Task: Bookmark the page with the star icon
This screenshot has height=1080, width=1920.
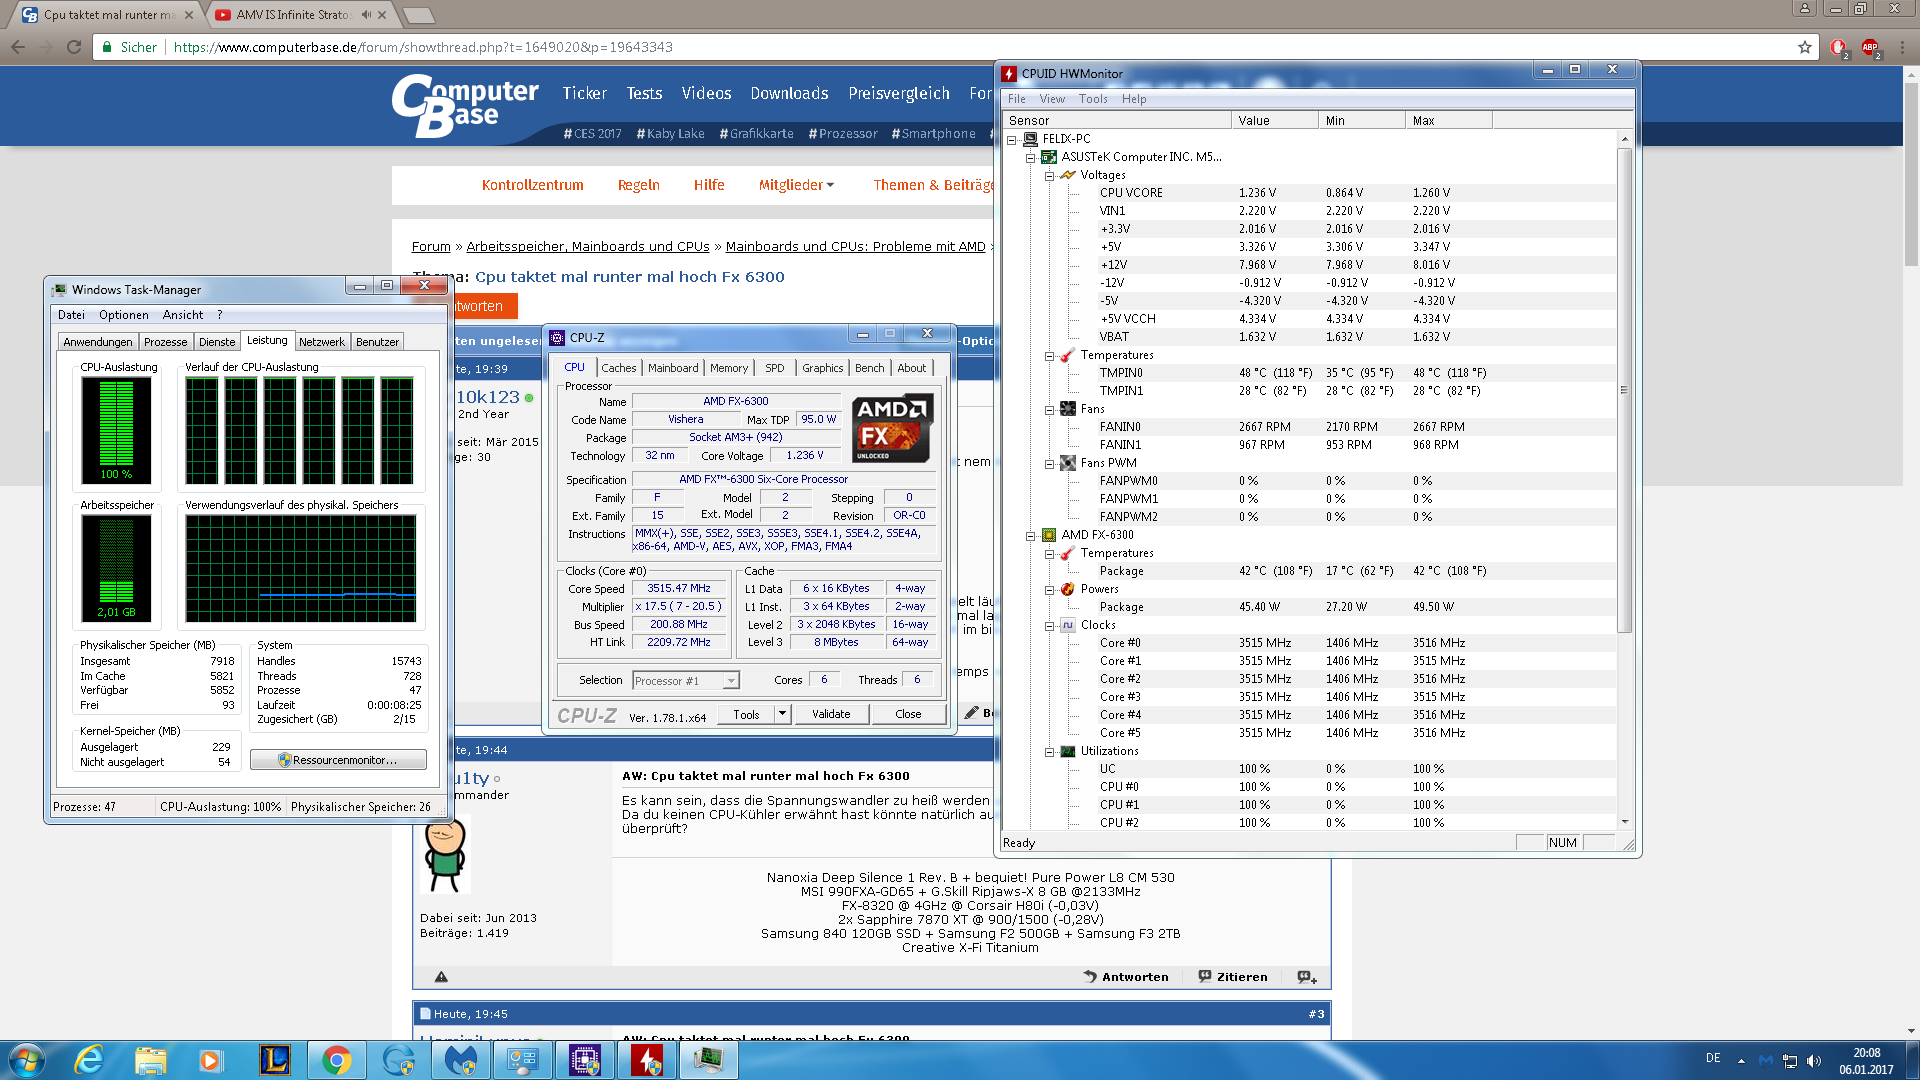Action: click(x=1804, y=47)
